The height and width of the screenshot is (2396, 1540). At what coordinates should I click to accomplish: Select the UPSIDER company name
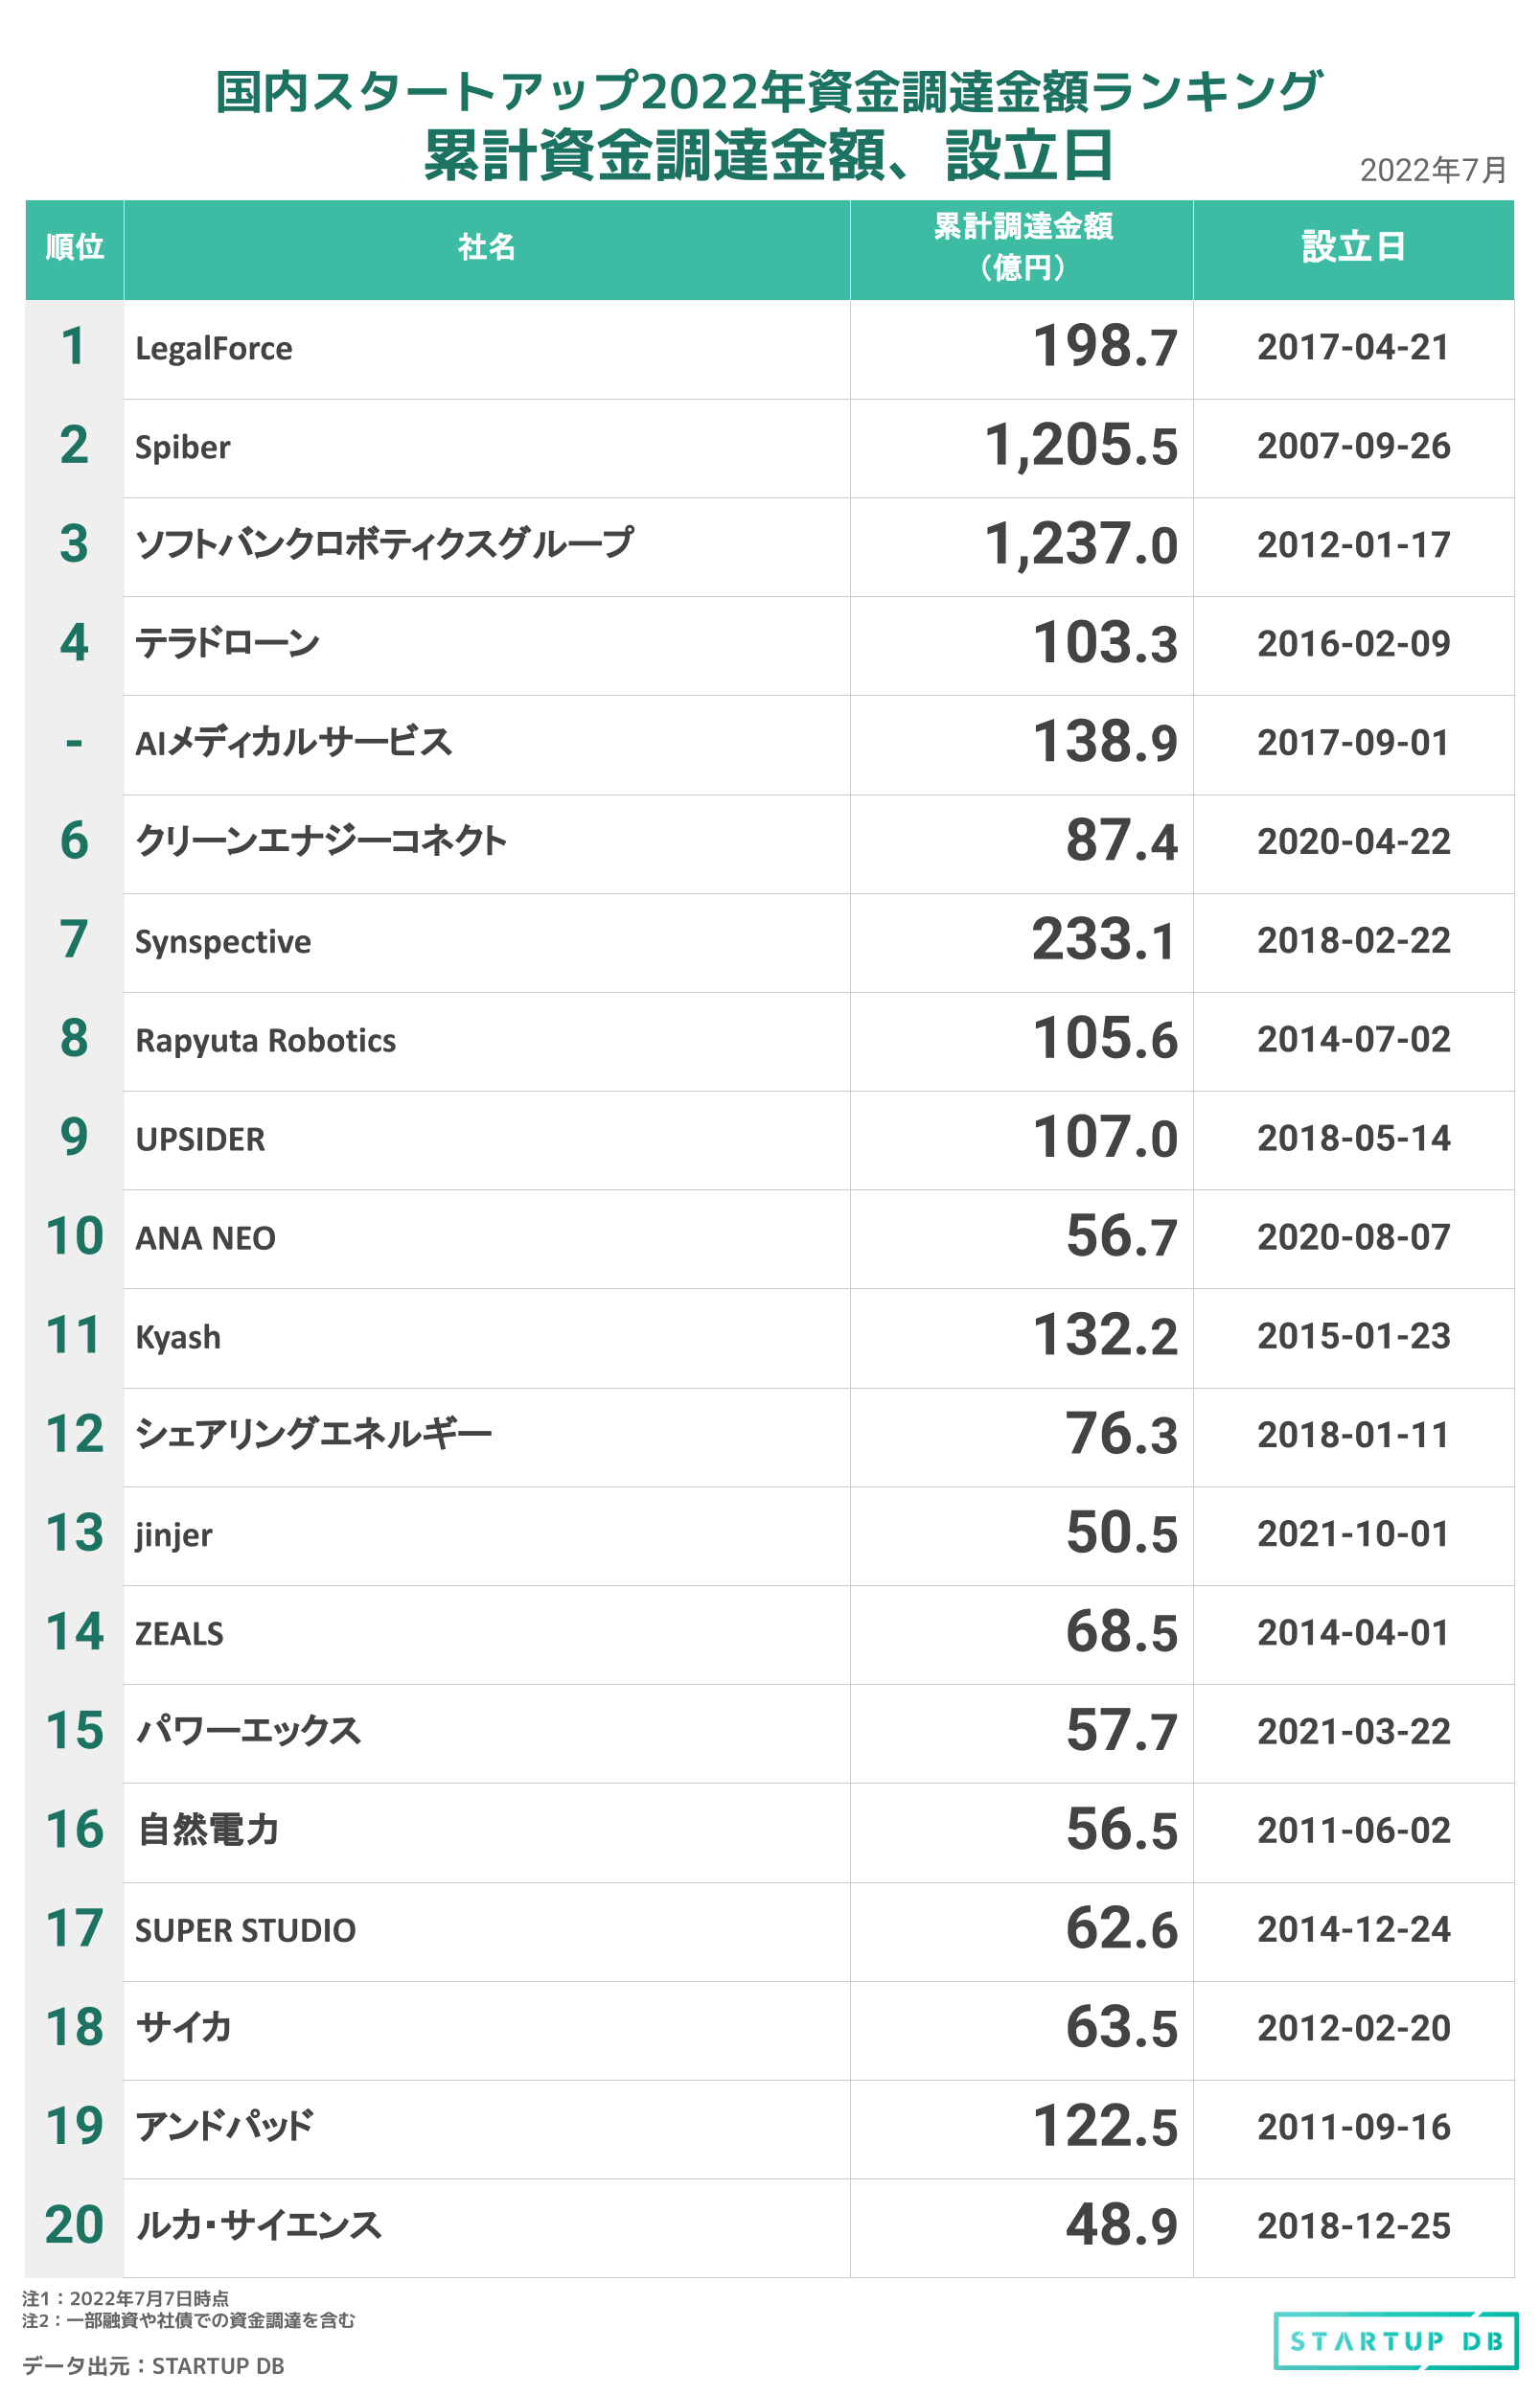coord(201,1140)
